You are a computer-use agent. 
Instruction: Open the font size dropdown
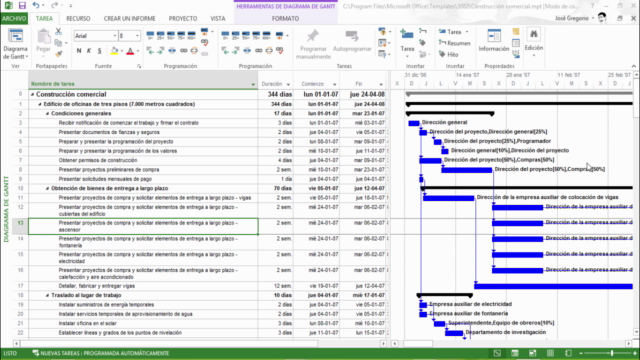[137, 36]
